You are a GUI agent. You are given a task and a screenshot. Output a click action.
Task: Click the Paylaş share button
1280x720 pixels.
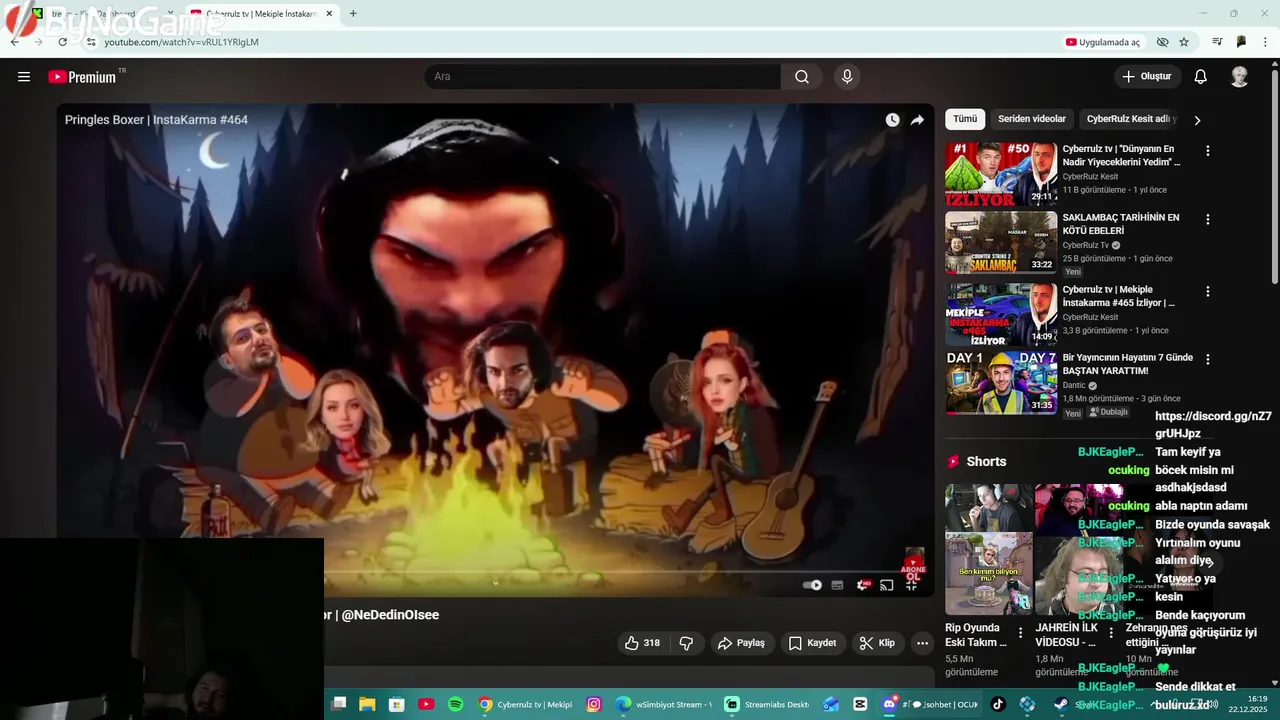coord(741,643)
